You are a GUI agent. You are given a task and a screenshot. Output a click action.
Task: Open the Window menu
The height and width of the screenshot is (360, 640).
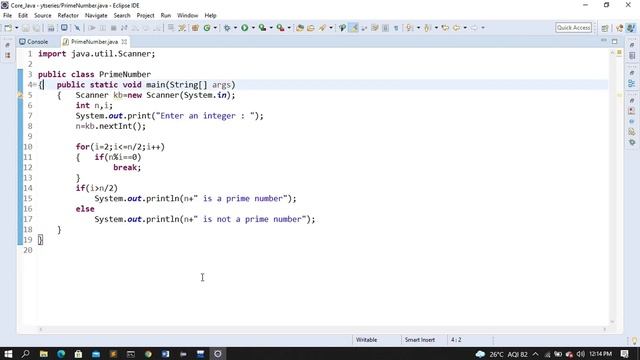coord(187,16)
